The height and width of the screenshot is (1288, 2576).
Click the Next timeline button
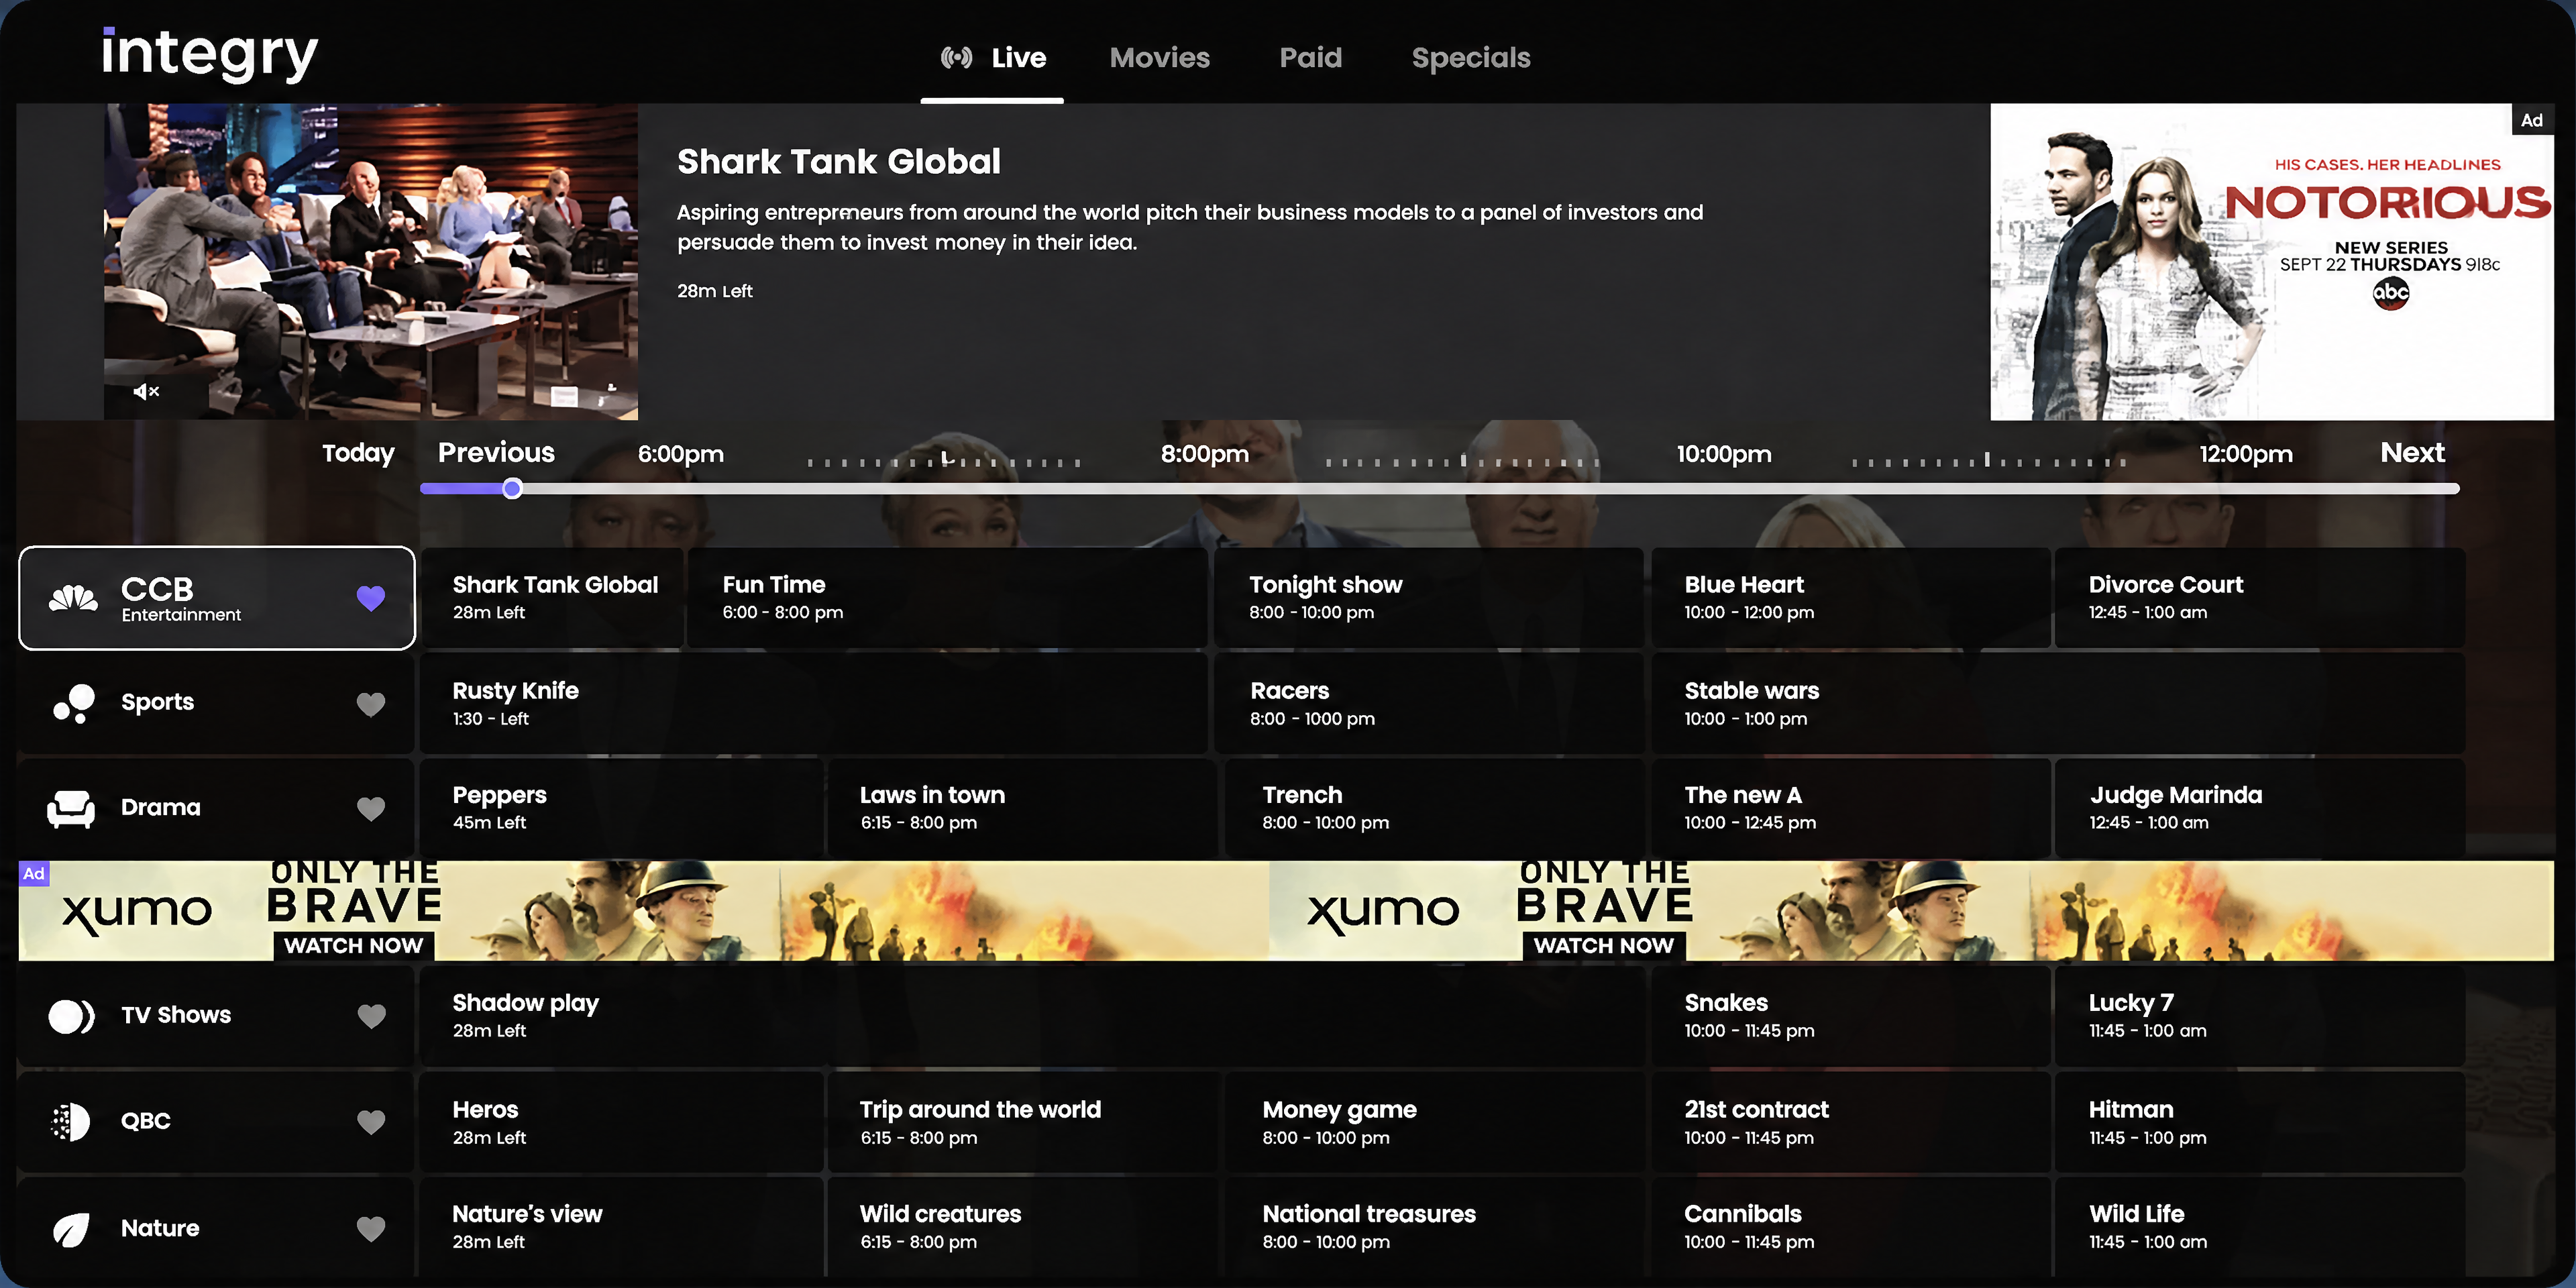click(2412, 453)
